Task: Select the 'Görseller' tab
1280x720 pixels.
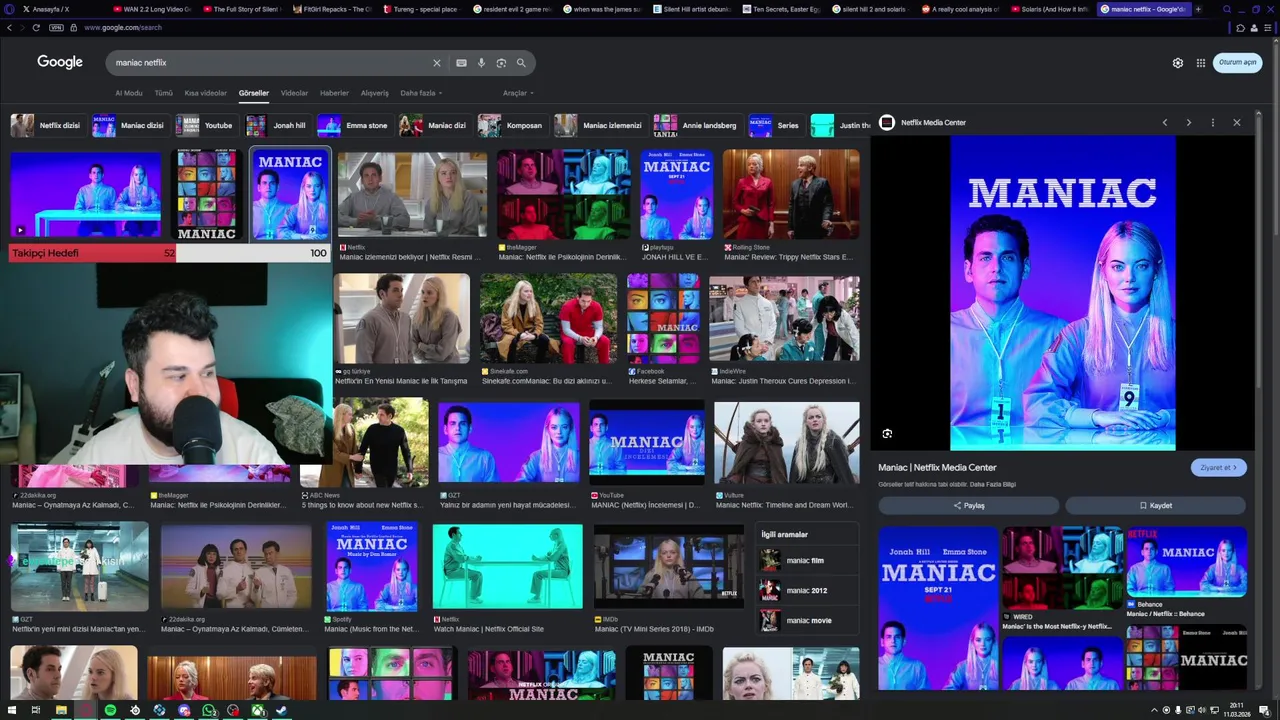Action: pyautogui.click(x=254, y=93)
